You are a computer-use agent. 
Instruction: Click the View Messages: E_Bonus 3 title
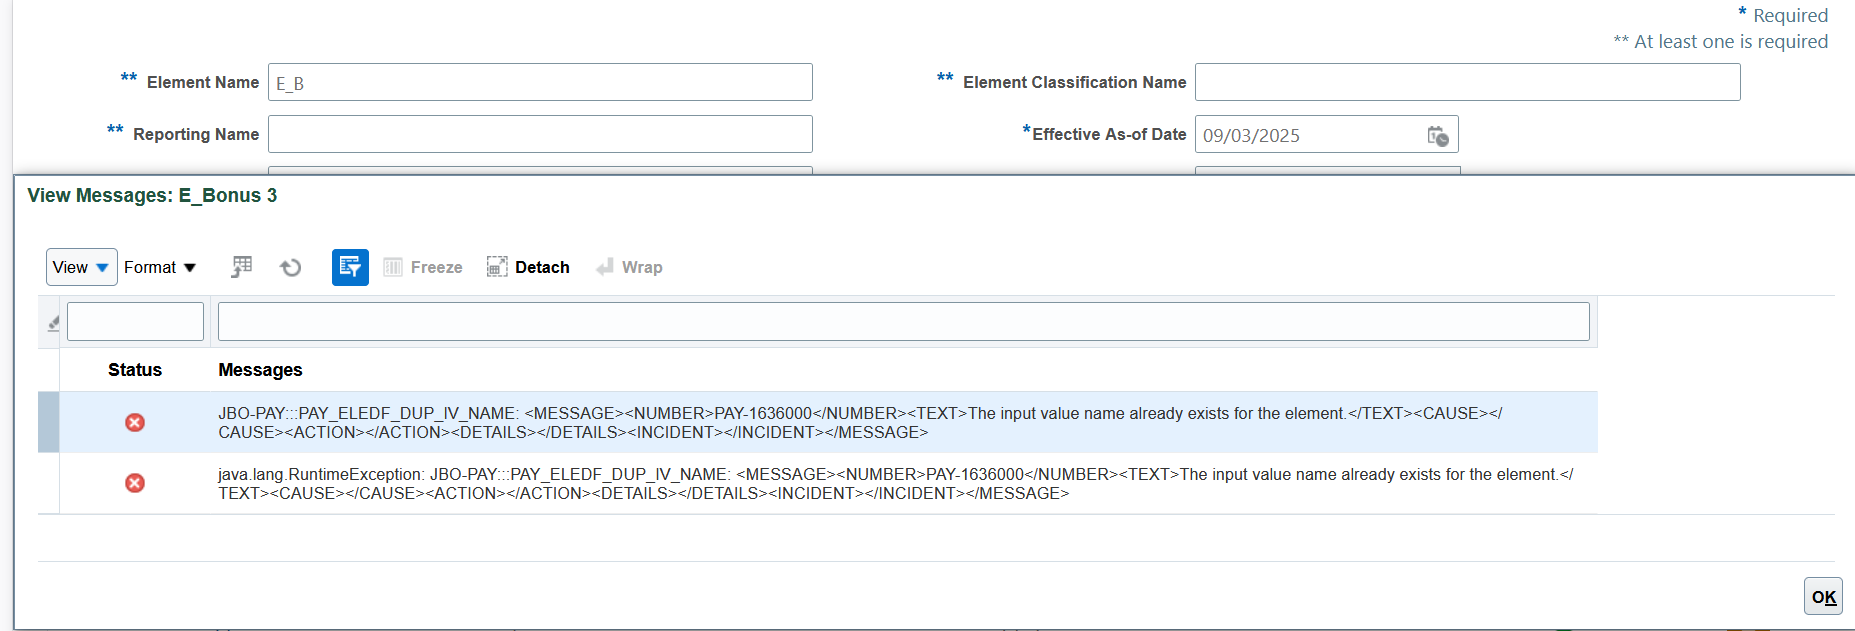[152, 195]
